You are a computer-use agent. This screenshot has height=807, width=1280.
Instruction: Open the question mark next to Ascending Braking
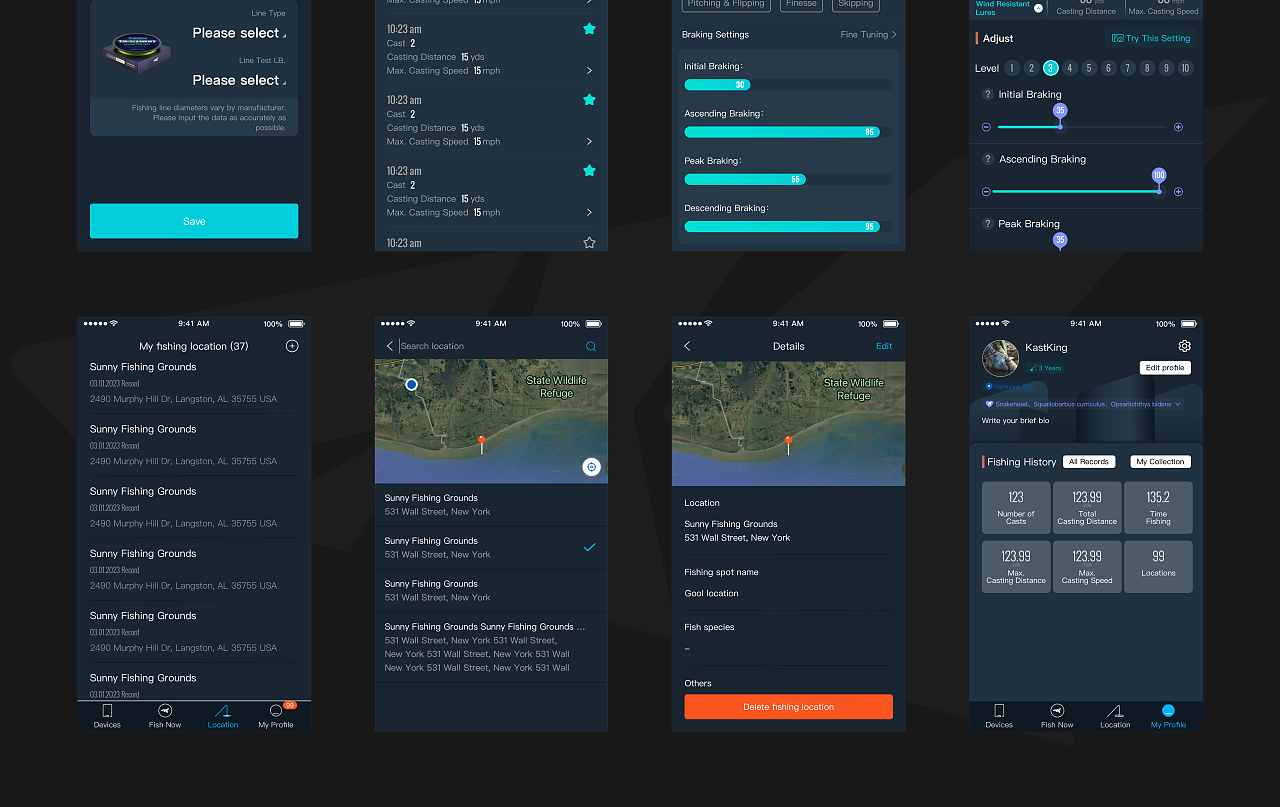(987, 159)
